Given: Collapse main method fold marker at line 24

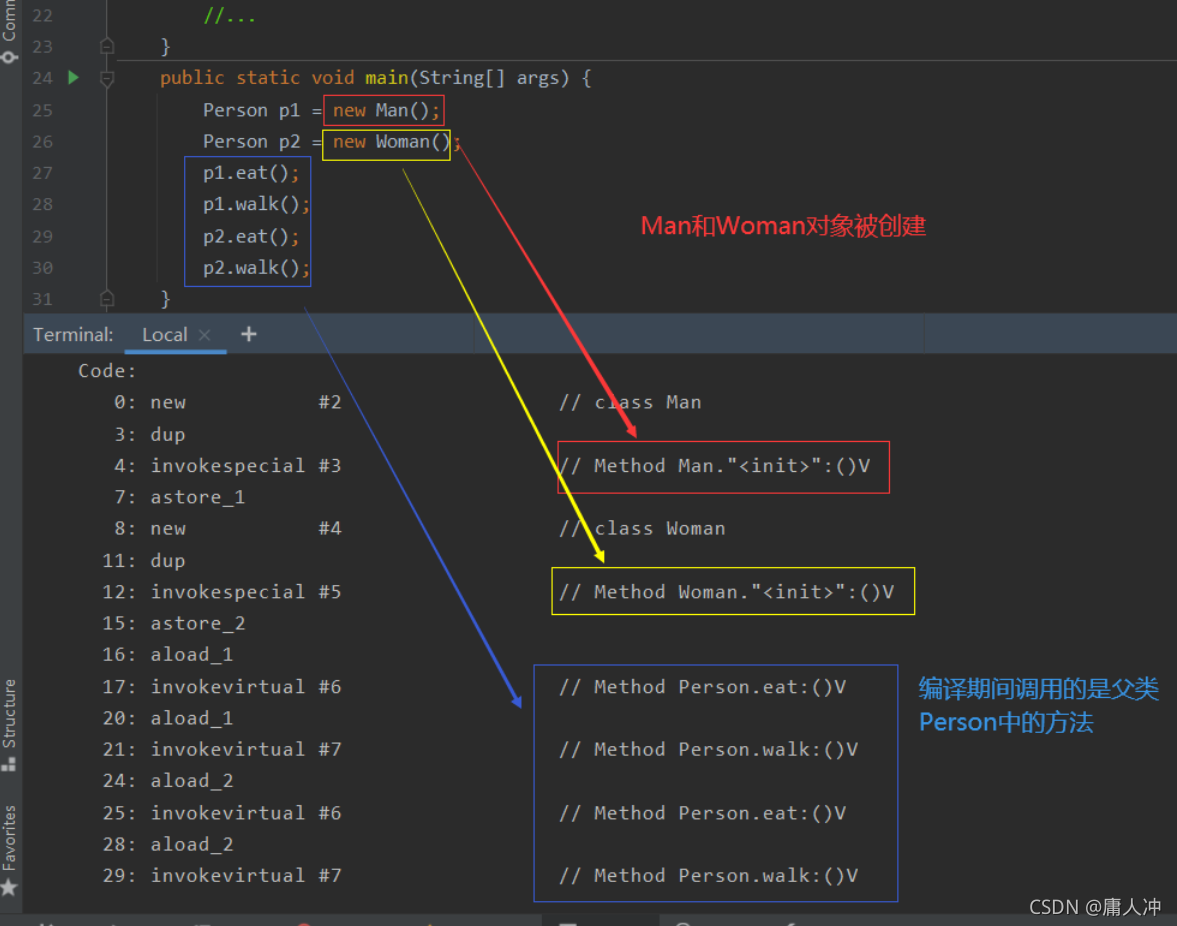Looking at the screenshot, I should click(107, 78).
